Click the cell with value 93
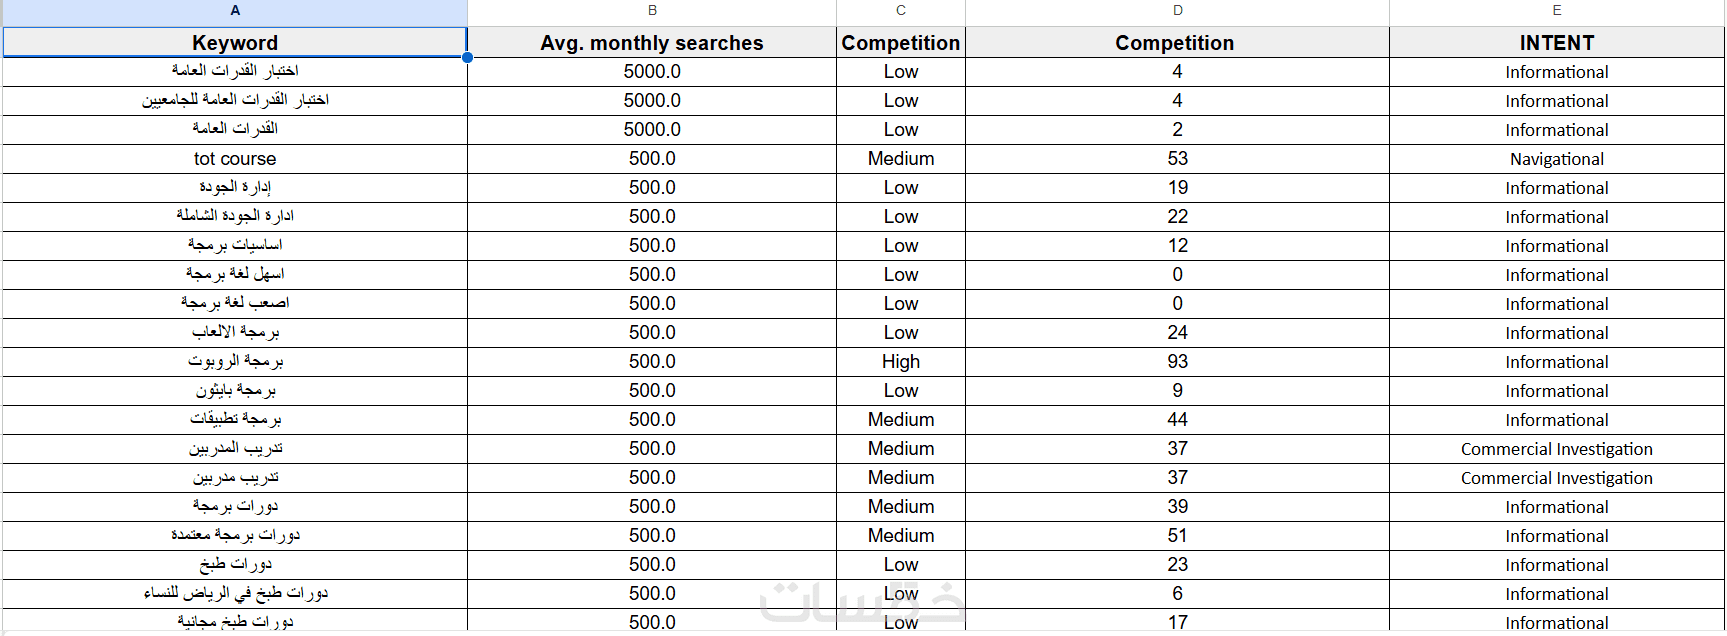This screenshot has width=1727, height=636. click(x=1177, y=362)
